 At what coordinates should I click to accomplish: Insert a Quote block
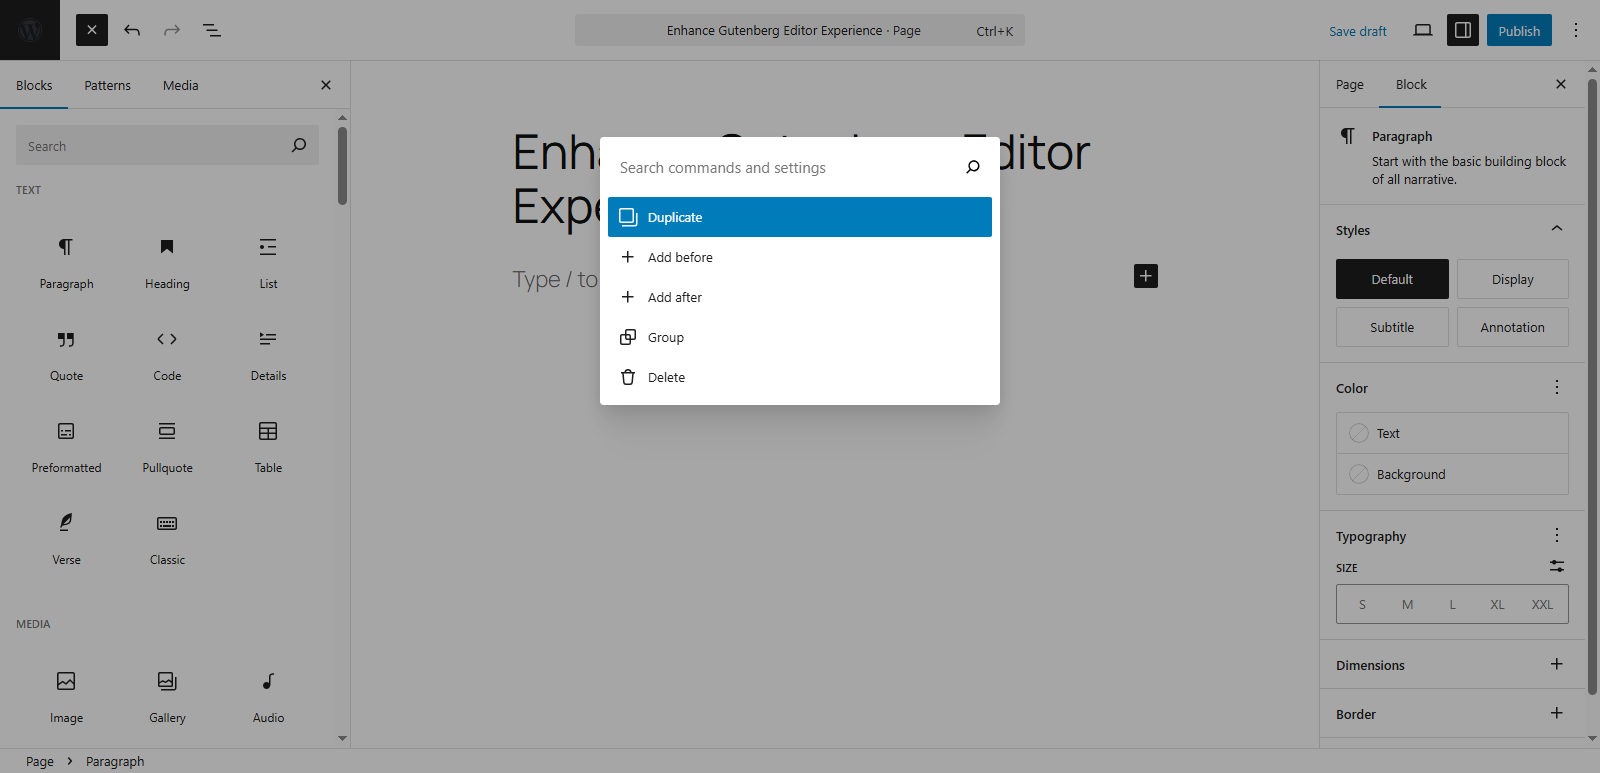click(66, 355)
